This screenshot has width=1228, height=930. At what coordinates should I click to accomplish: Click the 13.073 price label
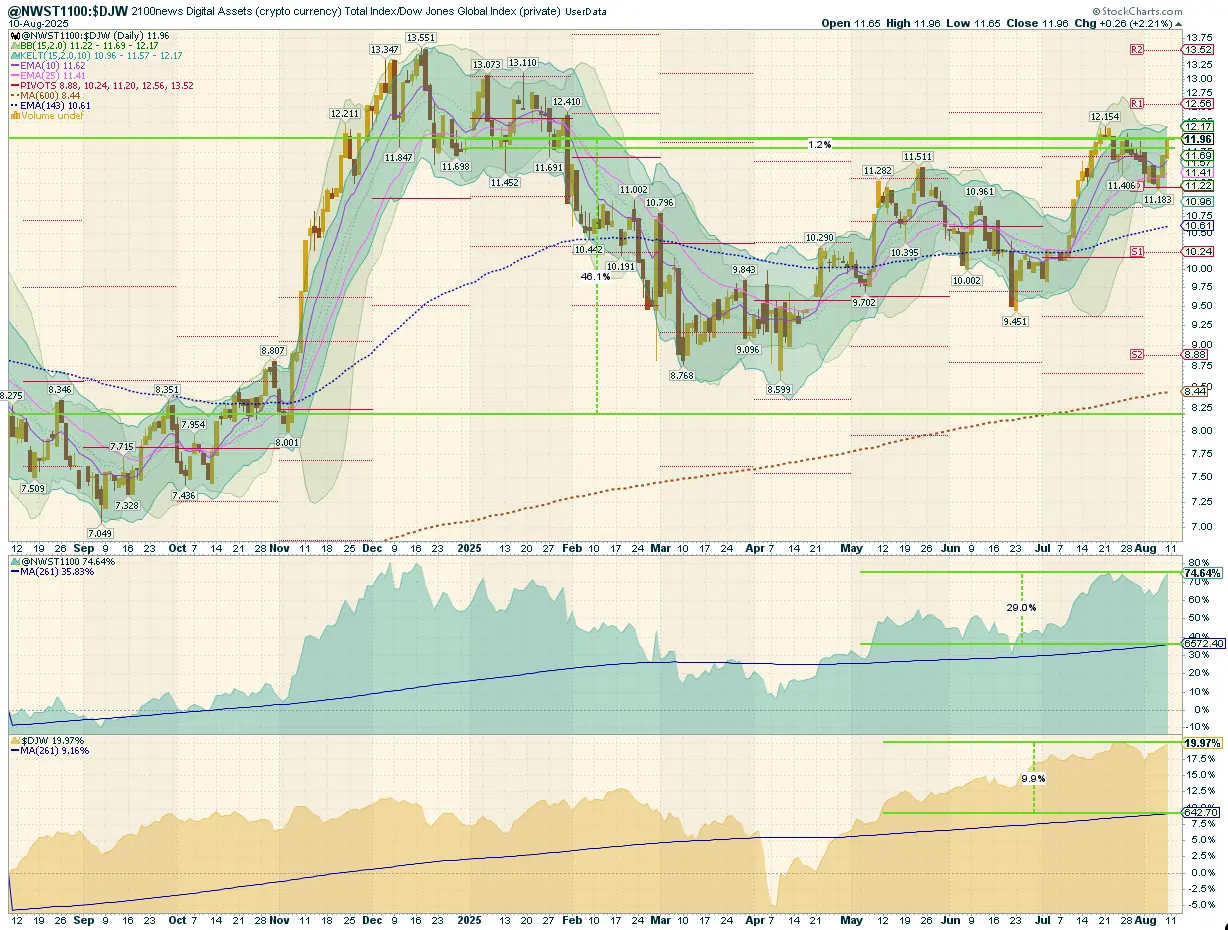[487, 65]
